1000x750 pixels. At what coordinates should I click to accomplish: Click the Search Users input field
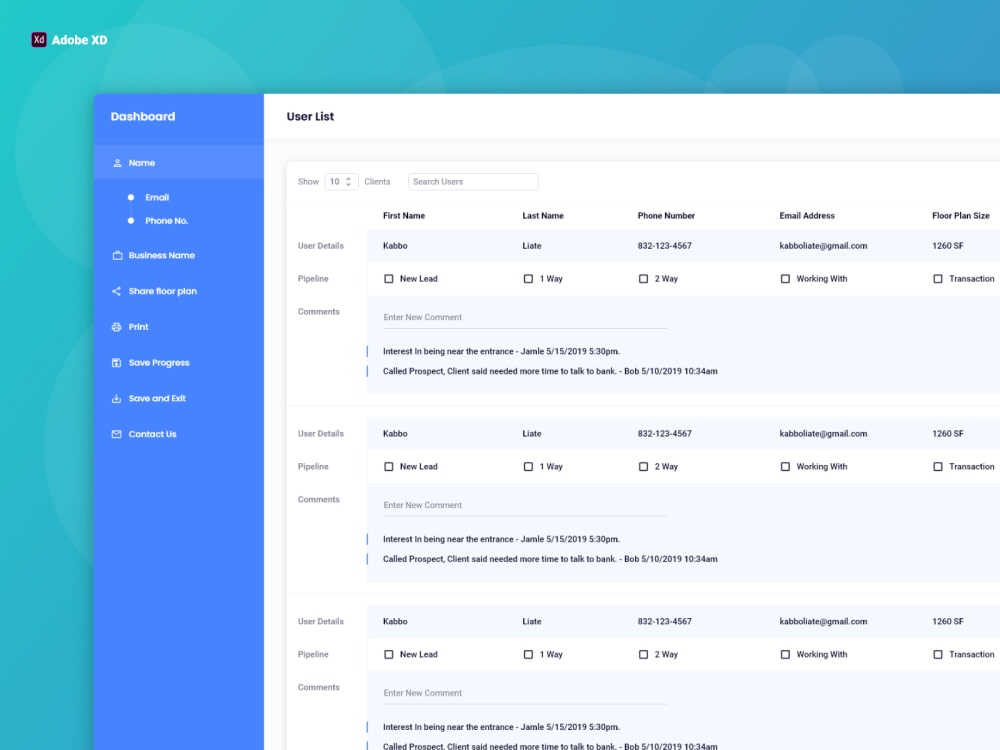pyautogui.click(x=472, y=181)
